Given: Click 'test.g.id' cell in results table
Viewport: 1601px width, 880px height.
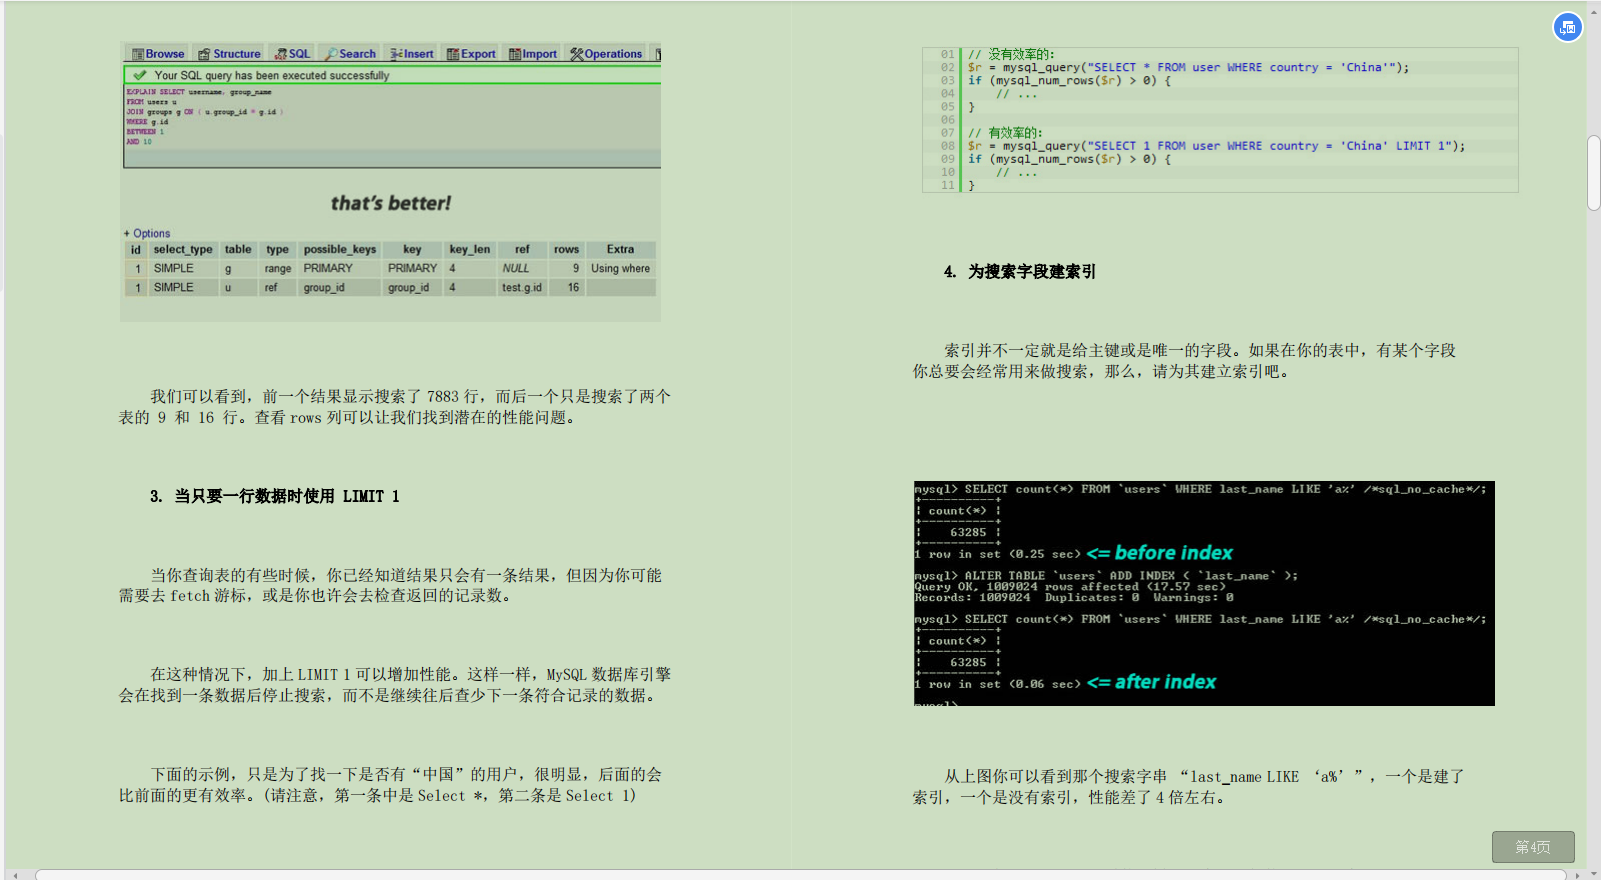Looking at the screenshot, I should pyautogui.click(x=522, y=287).
